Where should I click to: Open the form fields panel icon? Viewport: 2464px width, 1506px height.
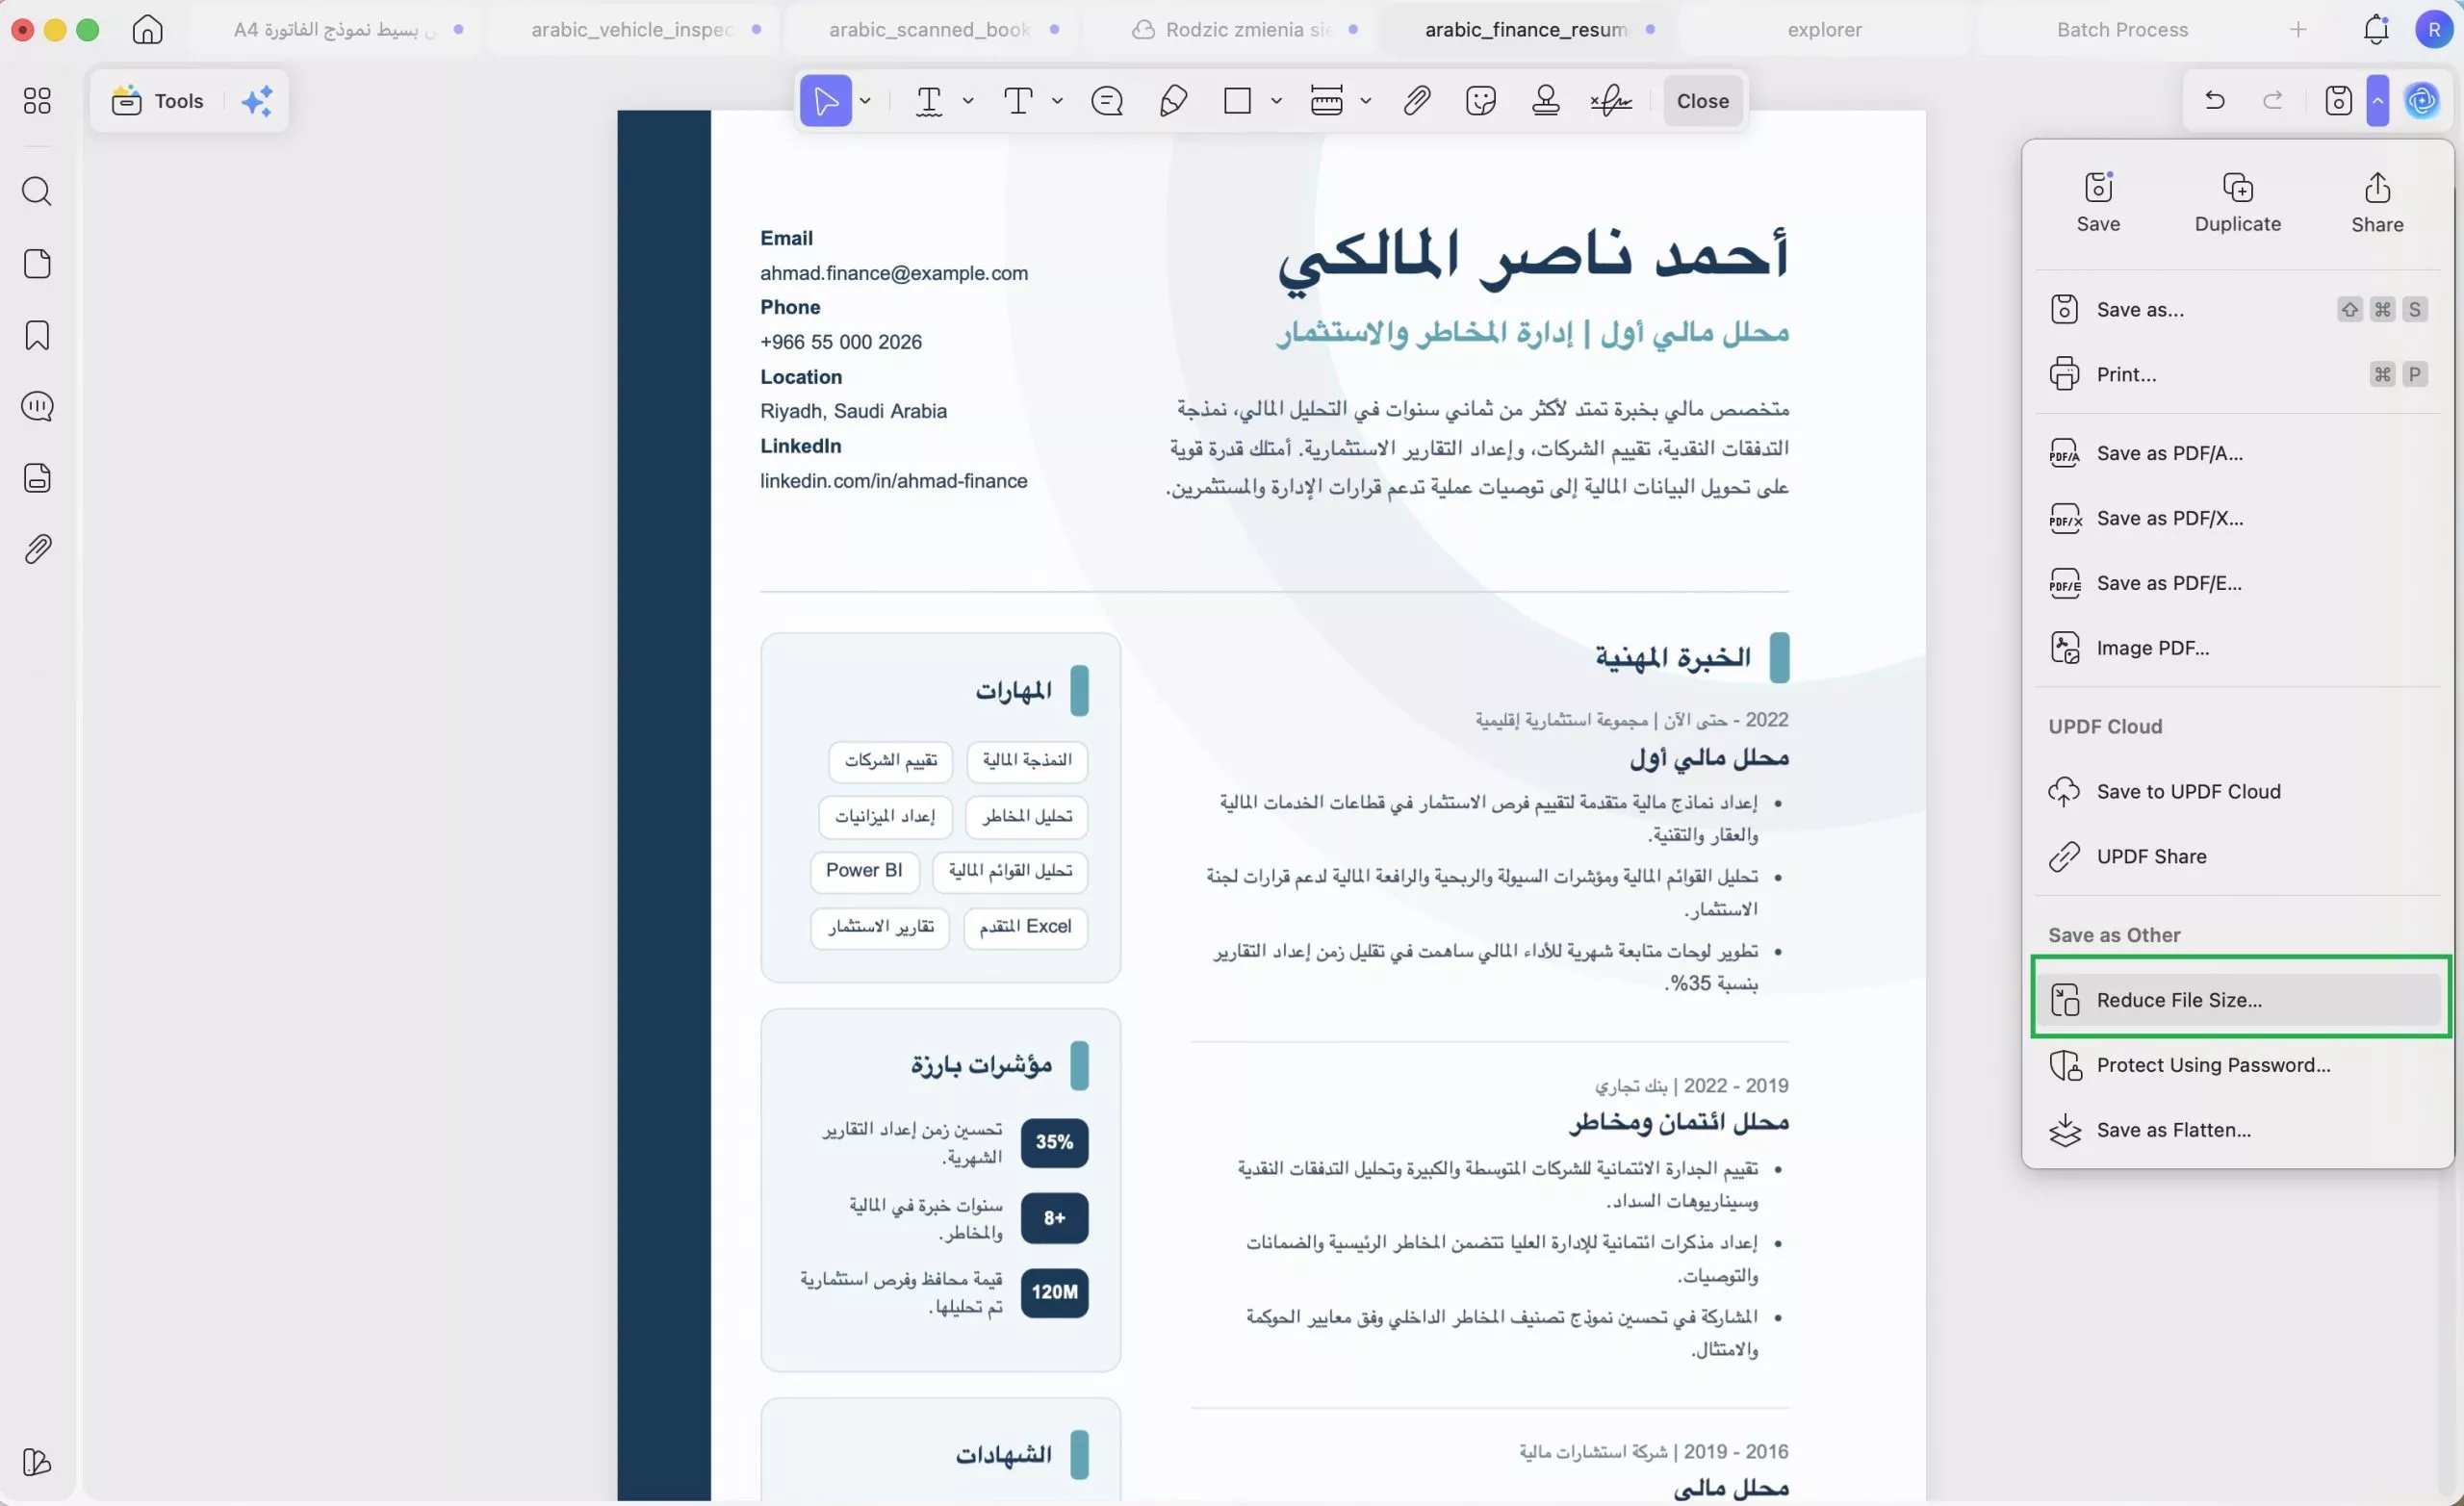(x=37, y=477)
